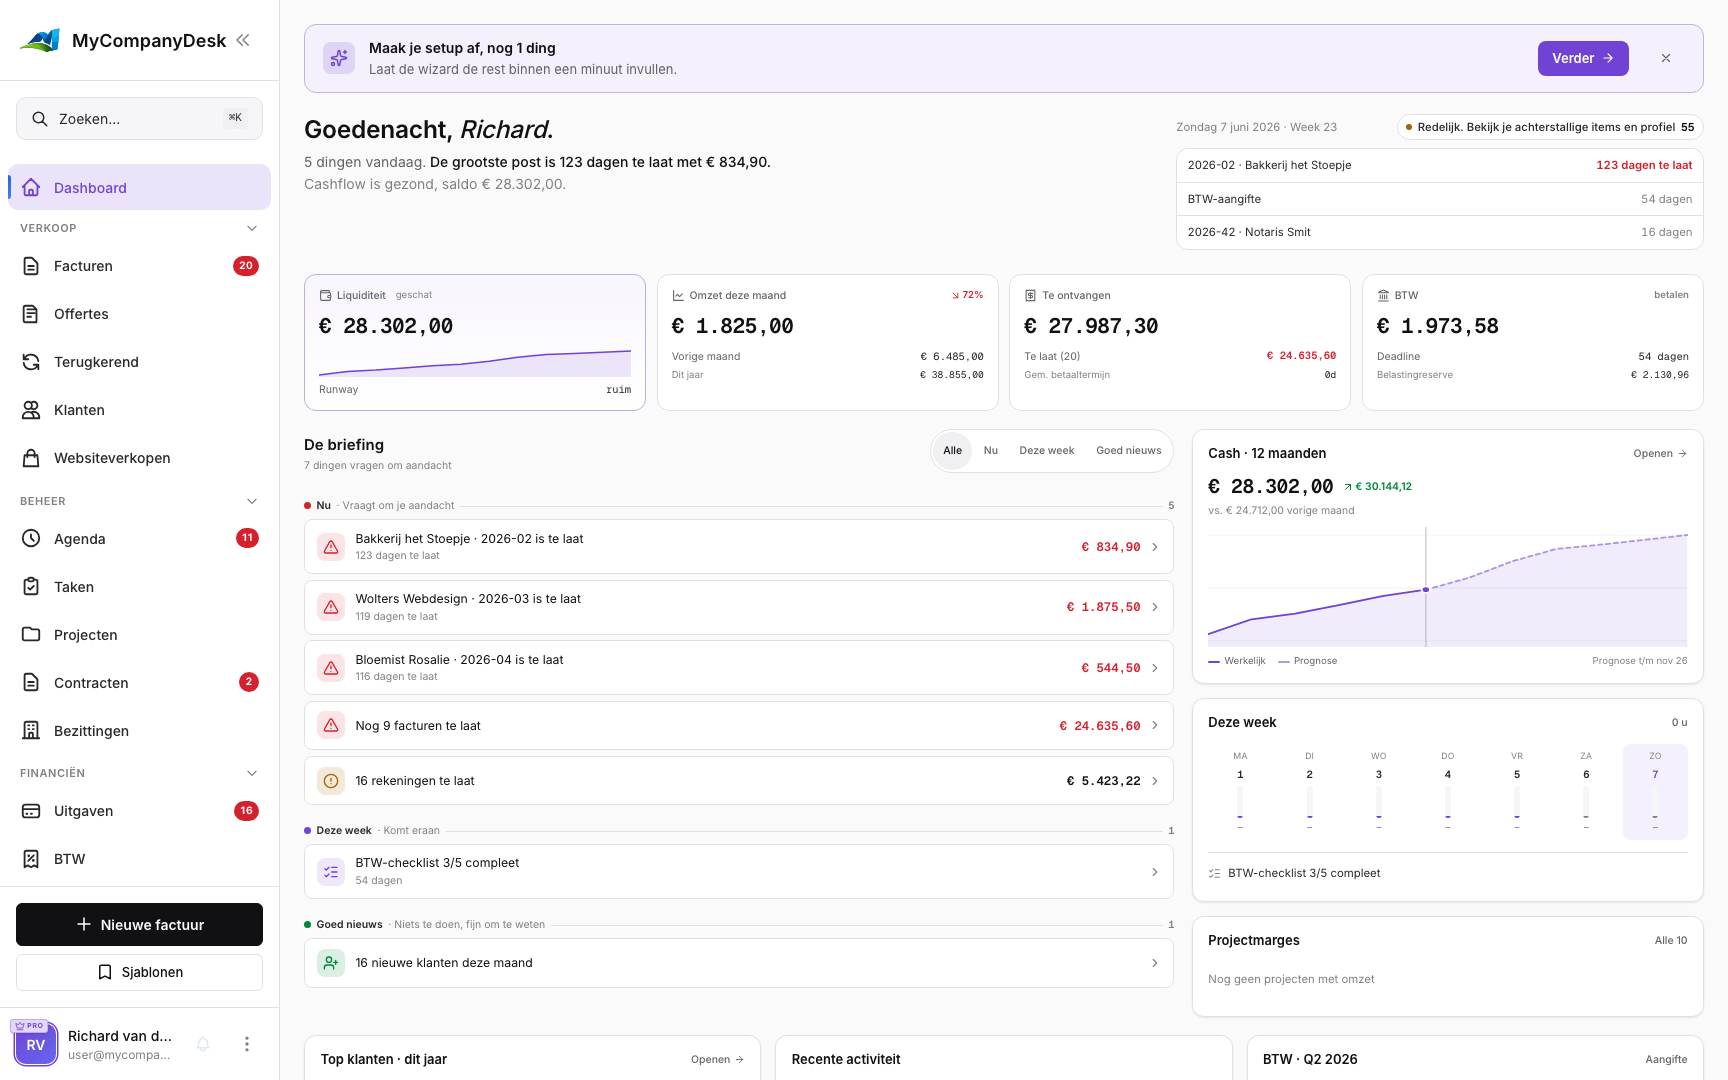Expand BTW-checklist row chevron

click(x=1155, y=872)
